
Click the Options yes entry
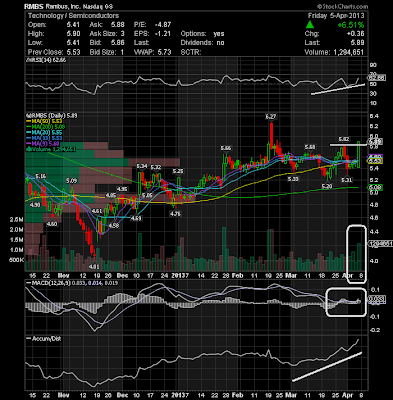(x=202, y=34)
